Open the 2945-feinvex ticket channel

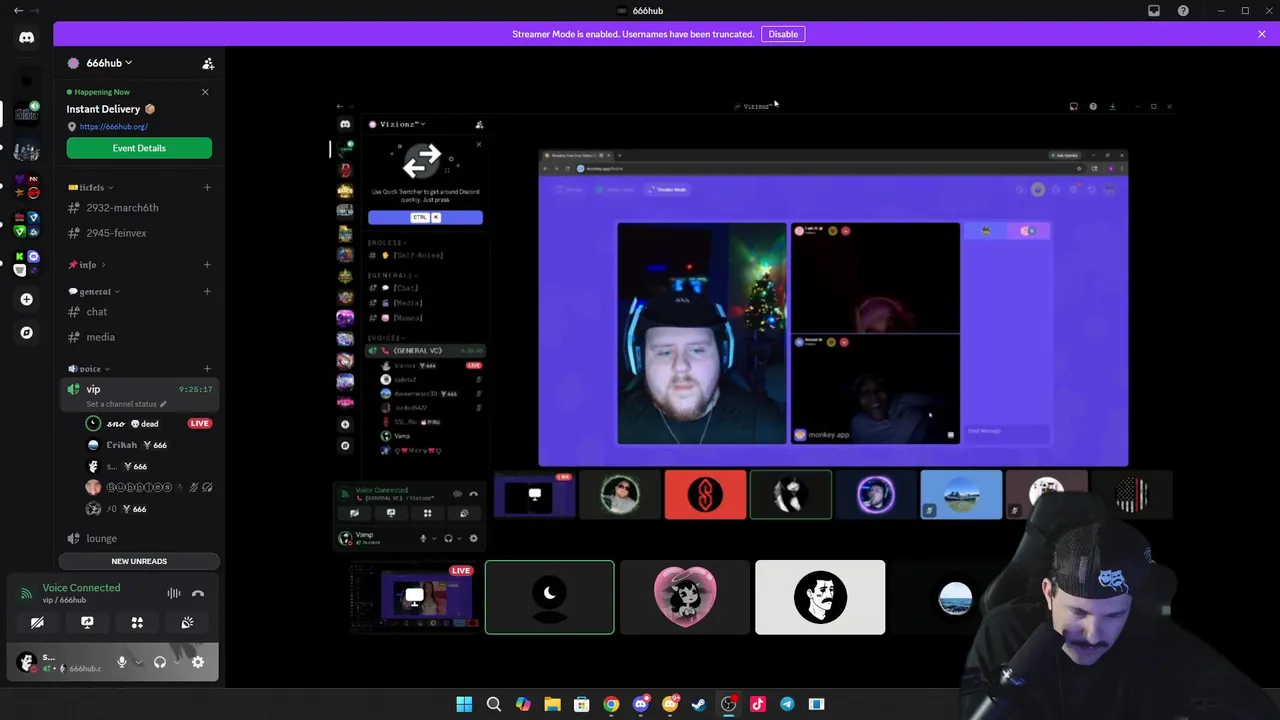coord(139,233)
